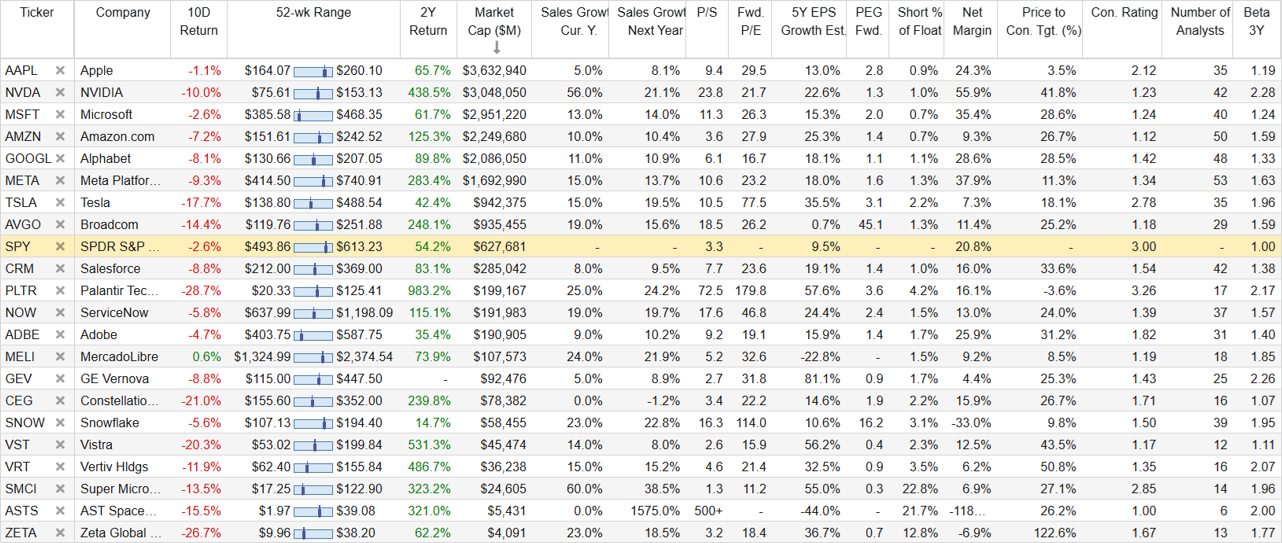Remove MSFT row using its × icon

(60, 115)
